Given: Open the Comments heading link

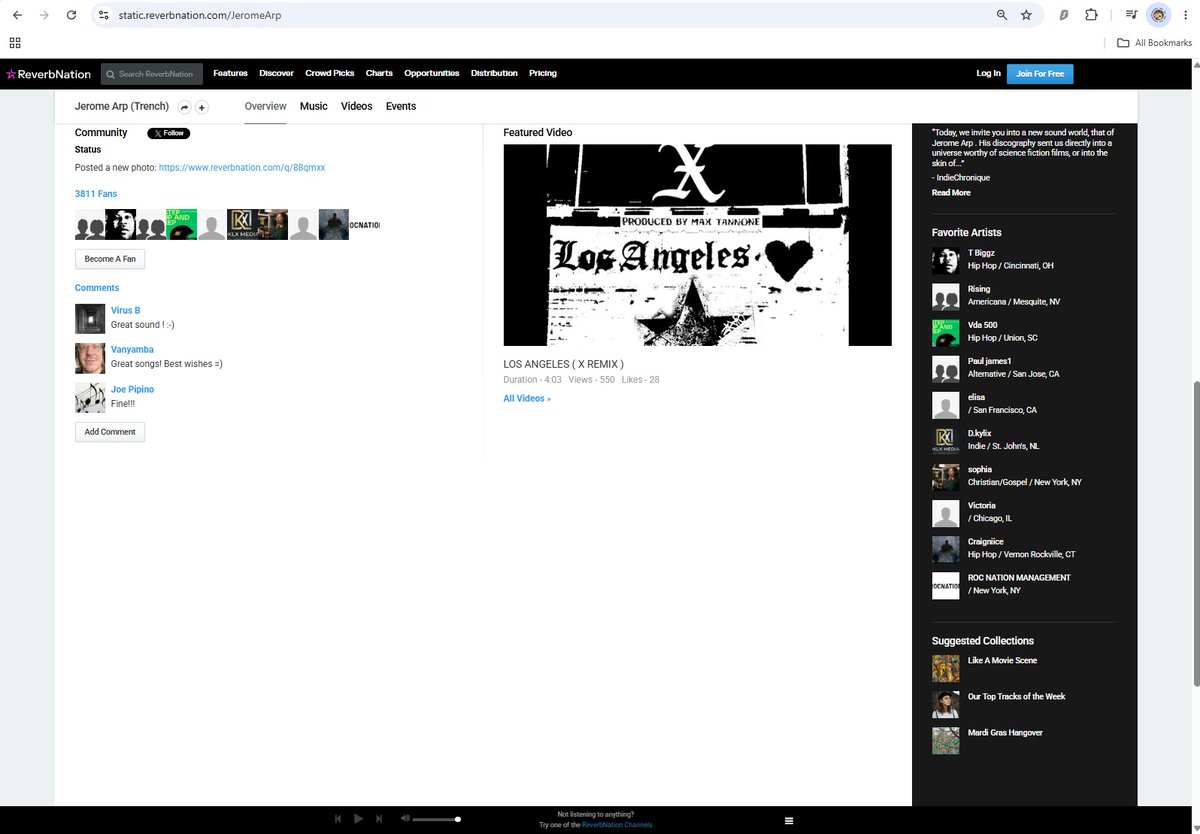Looking at the screenshot, I should coord(97,288).
